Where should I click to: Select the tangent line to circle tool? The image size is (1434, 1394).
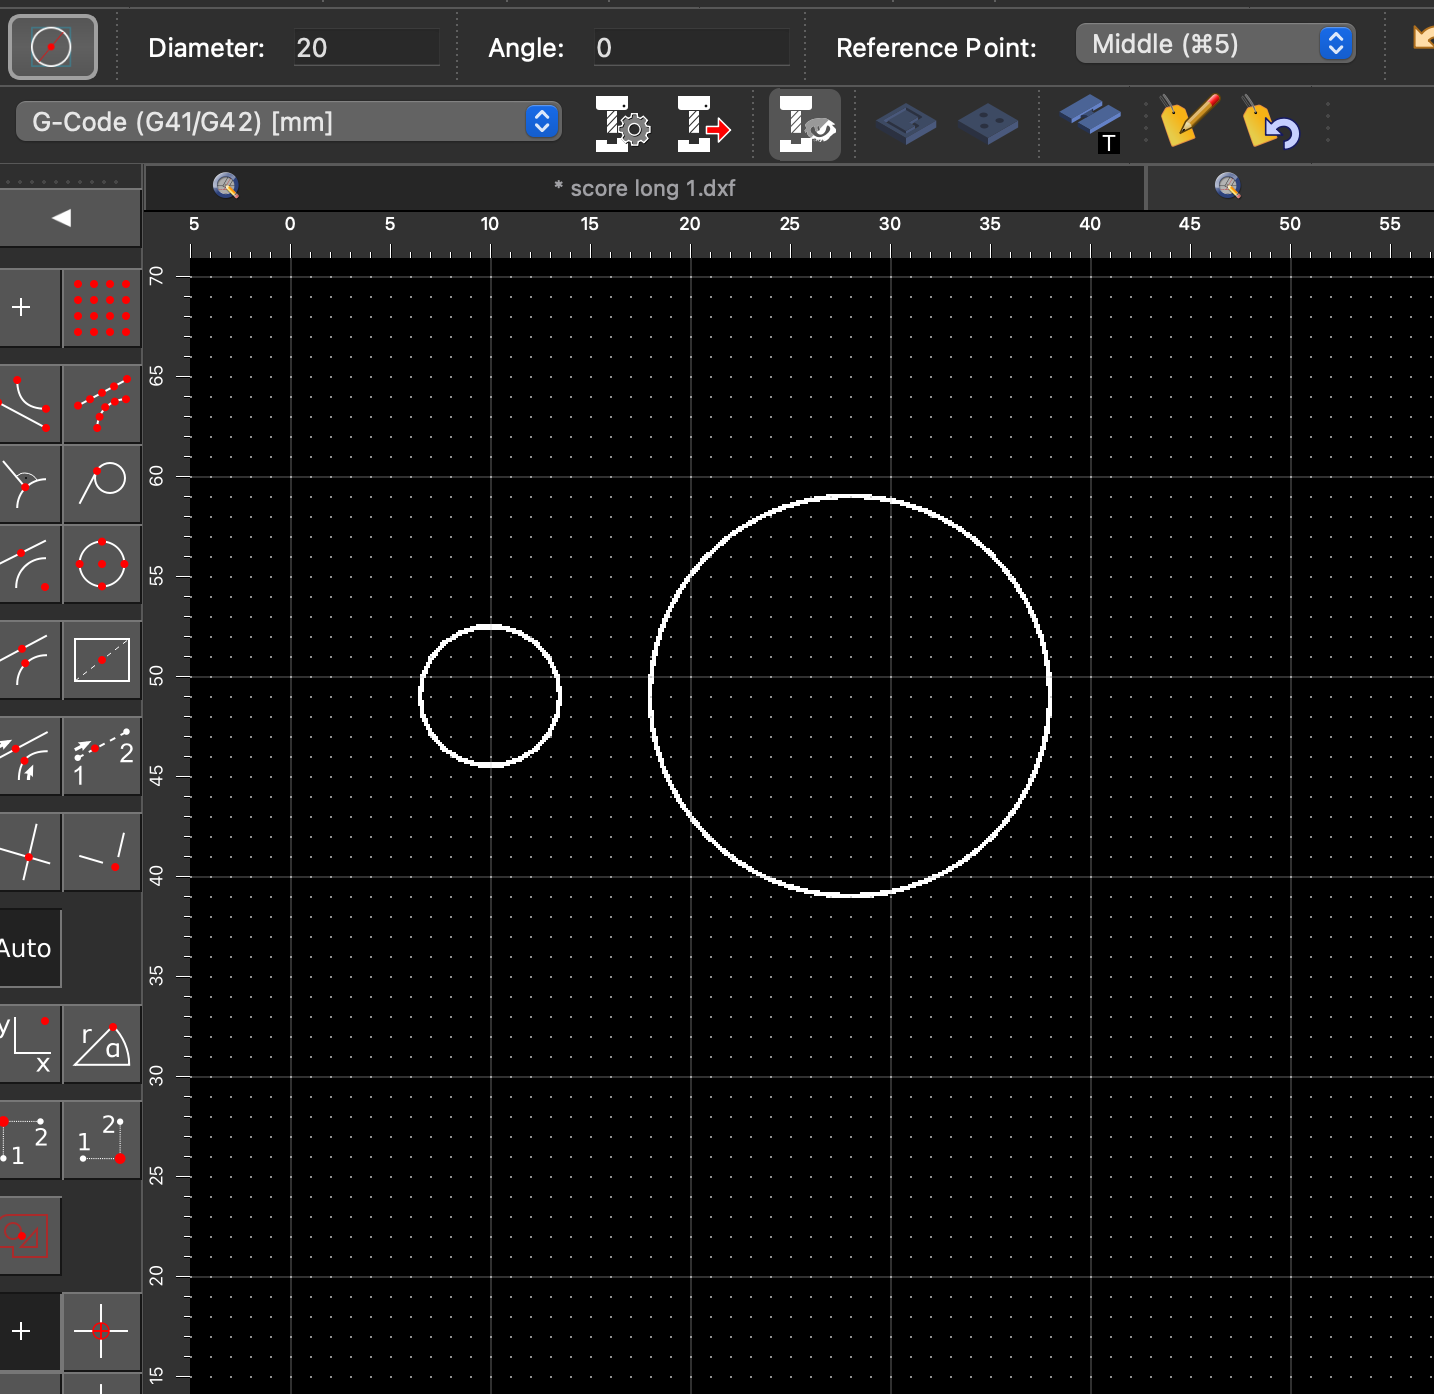pyautogui.click(x=102, y=484)
